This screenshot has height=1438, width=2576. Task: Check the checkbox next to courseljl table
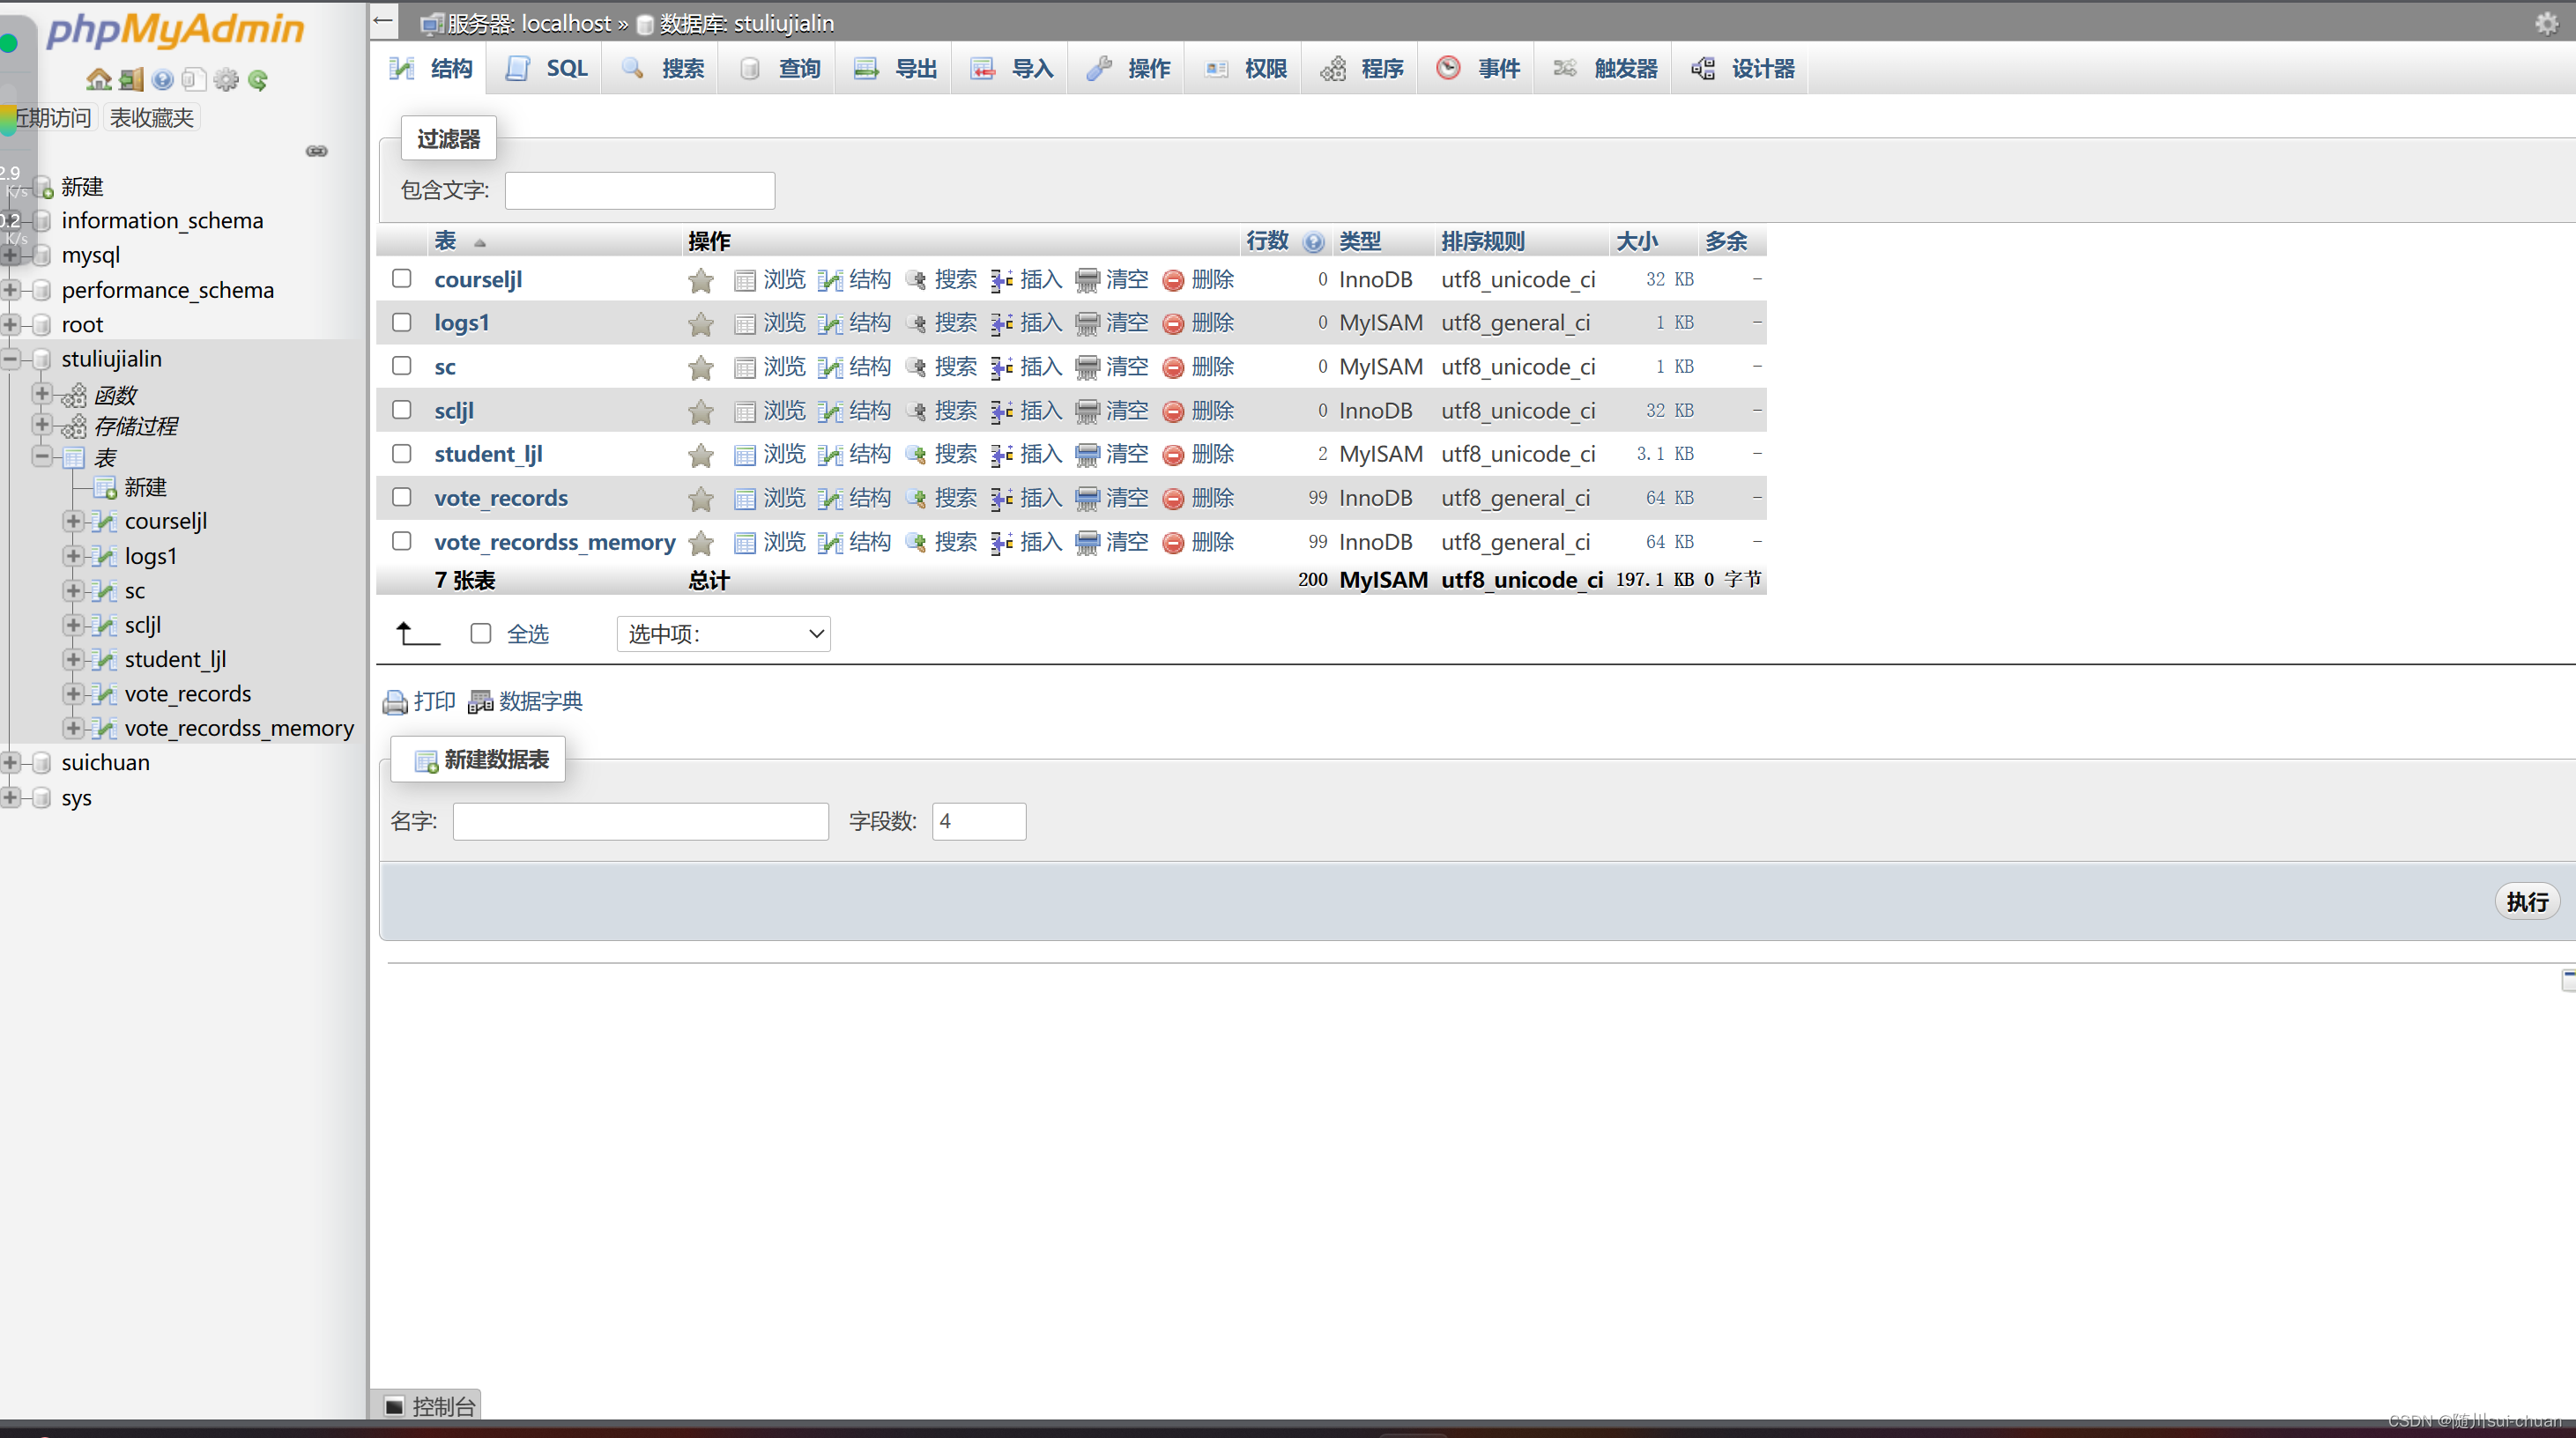(402, 279)
